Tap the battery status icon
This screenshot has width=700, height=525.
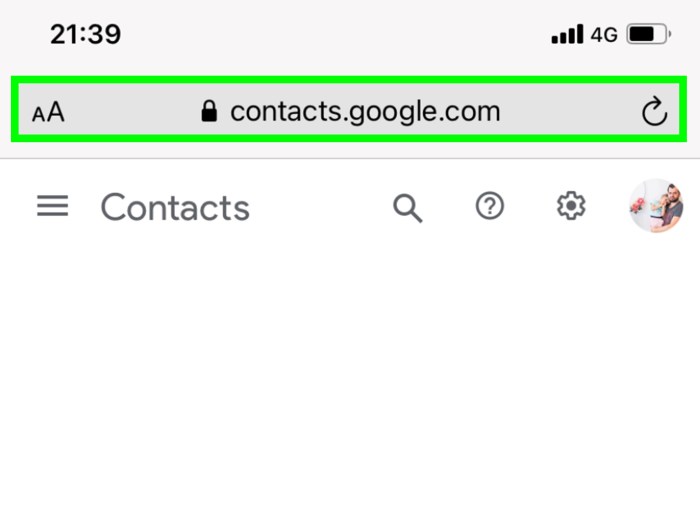click(x=649, y=35)
